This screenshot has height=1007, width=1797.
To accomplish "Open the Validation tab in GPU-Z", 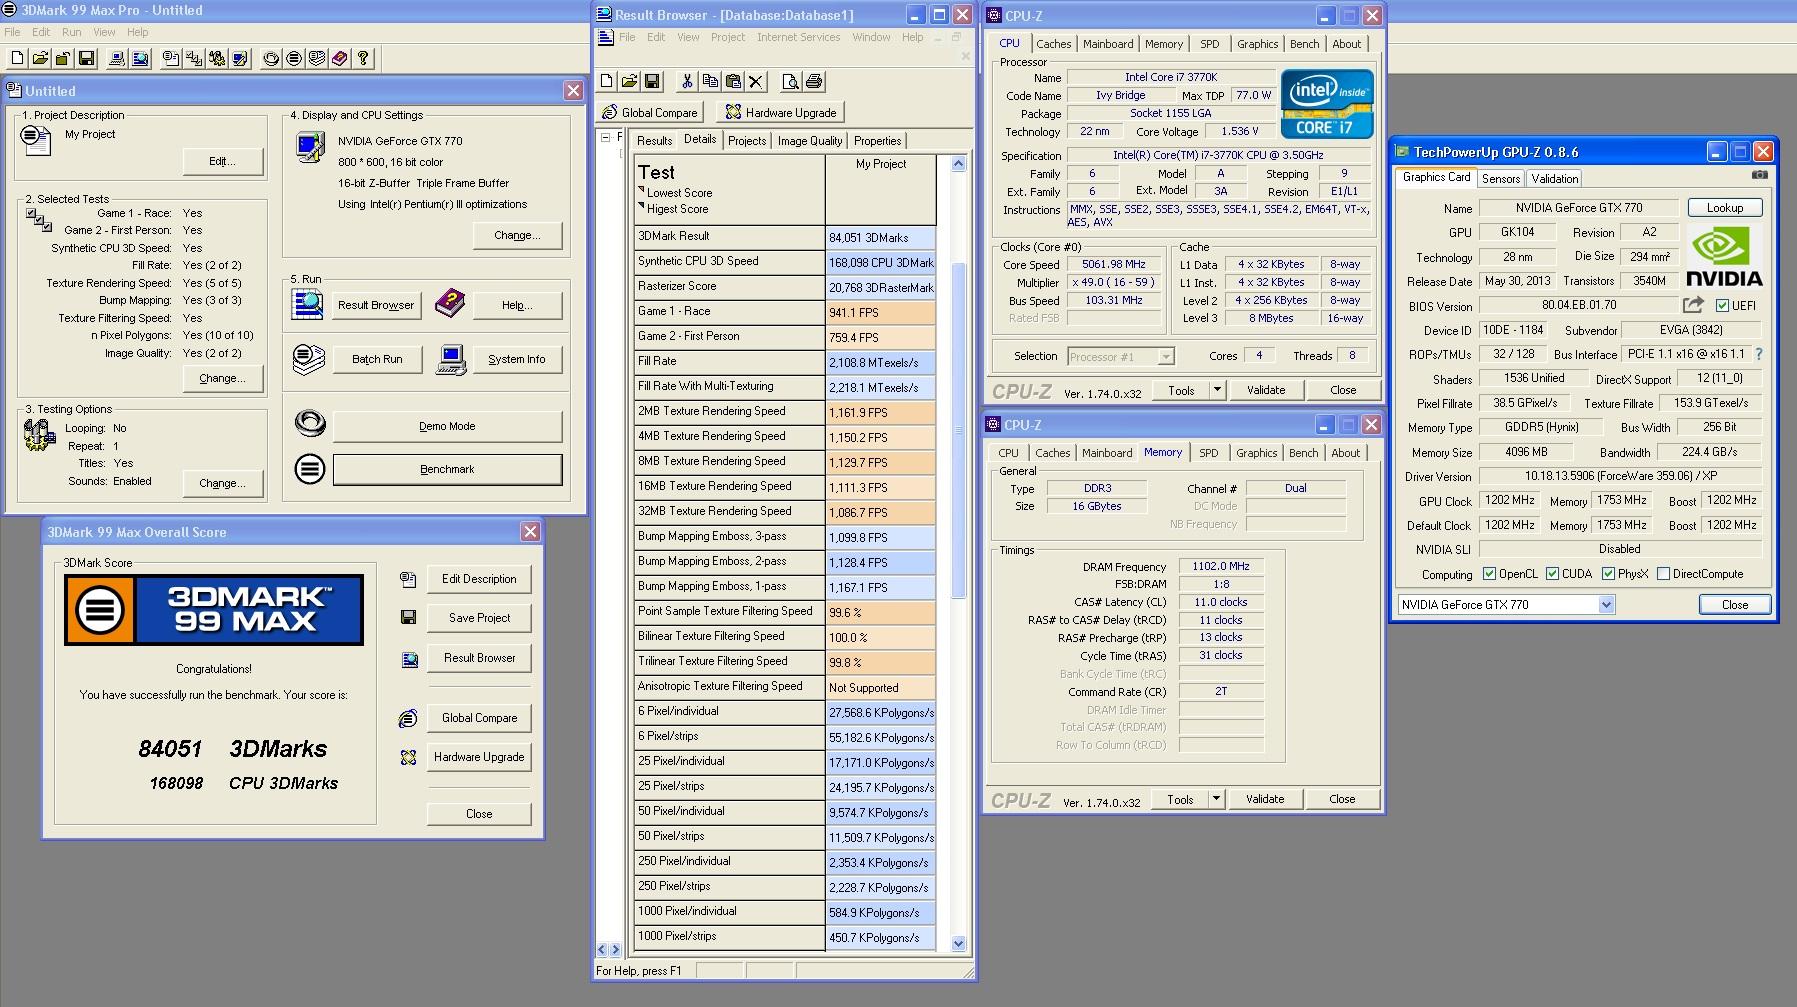I will [1555, 179].
